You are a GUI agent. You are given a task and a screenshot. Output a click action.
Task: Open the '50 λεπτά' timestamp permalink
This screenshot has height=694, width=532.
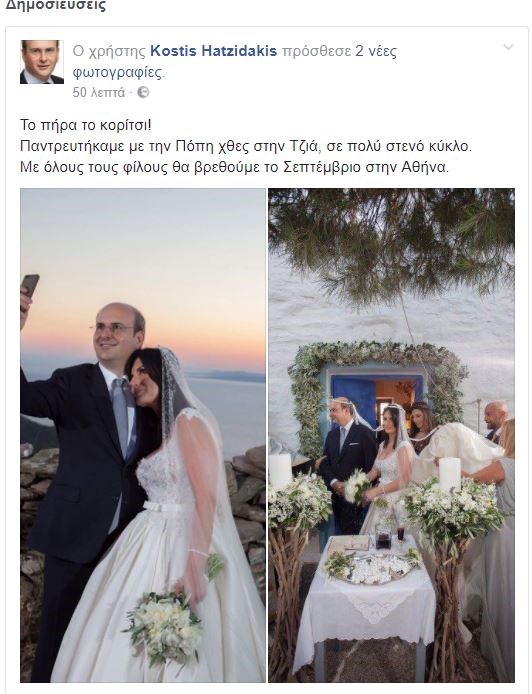coord(99,93)
